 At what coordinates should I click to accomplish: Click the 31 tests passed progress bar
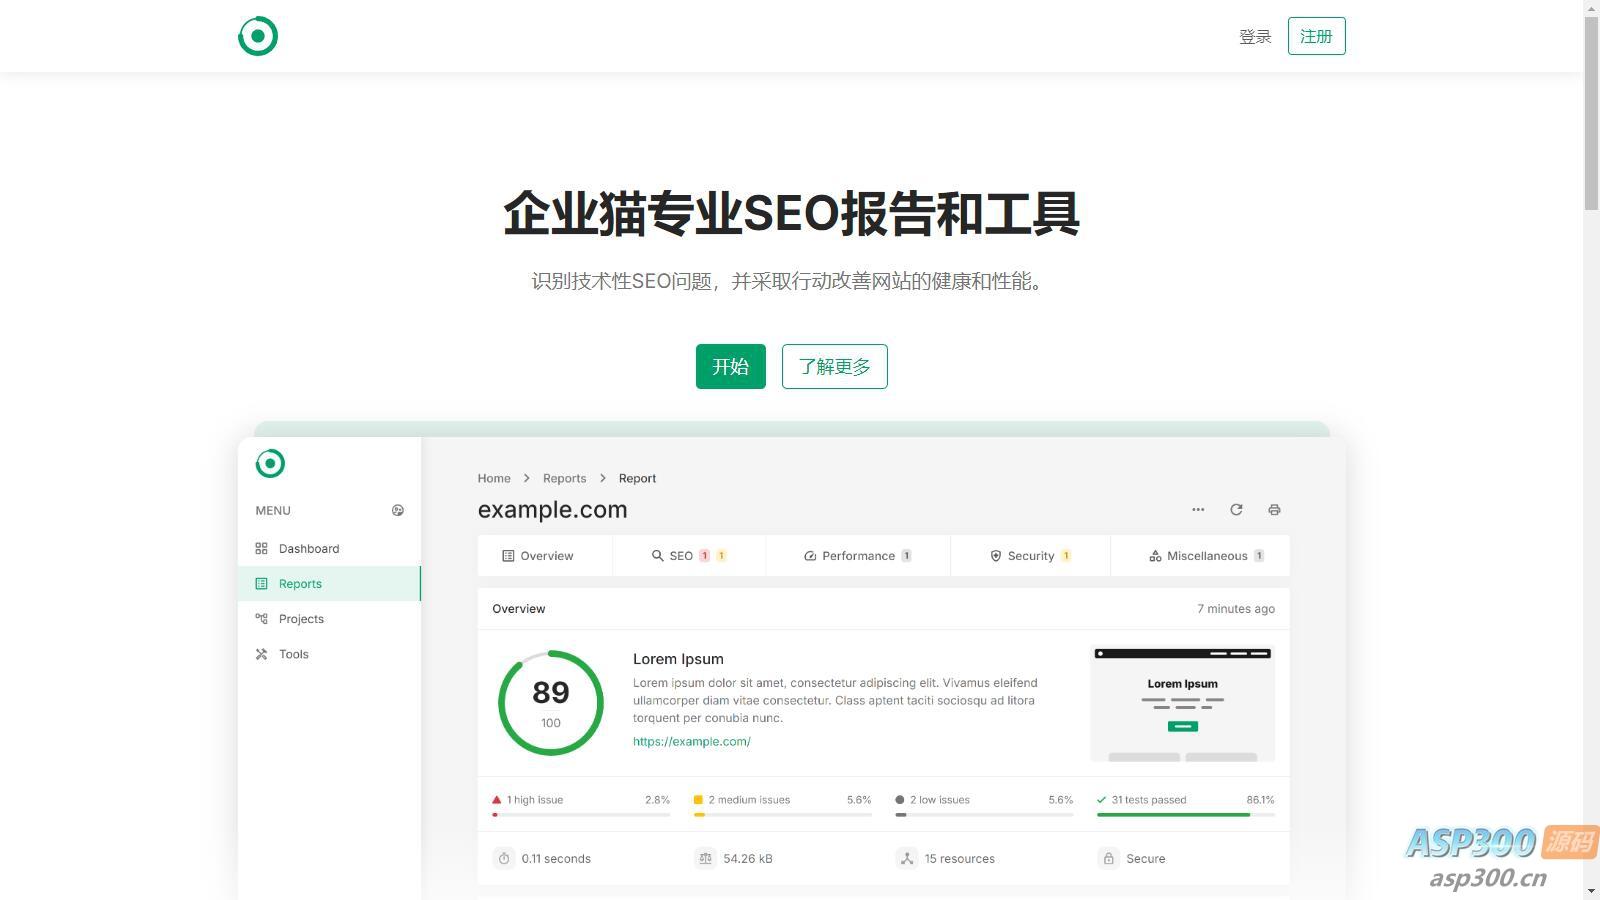coord(1185,815)
